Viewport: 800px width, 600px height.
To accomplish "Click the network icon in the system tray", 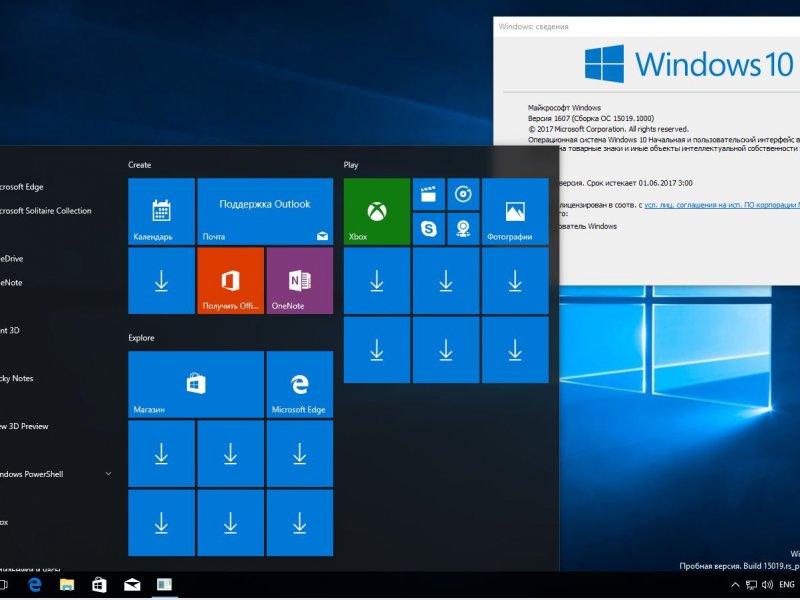I will point(751,585).
